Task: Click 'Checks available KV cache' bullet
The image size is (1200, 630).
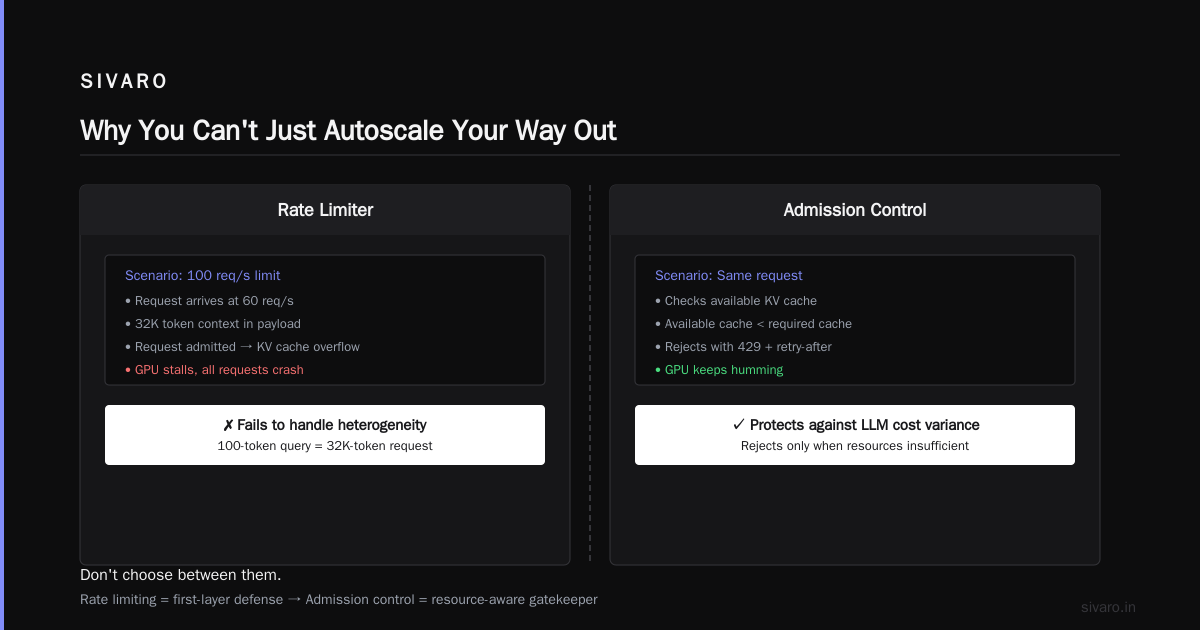Action: click(x=736, y=301)
